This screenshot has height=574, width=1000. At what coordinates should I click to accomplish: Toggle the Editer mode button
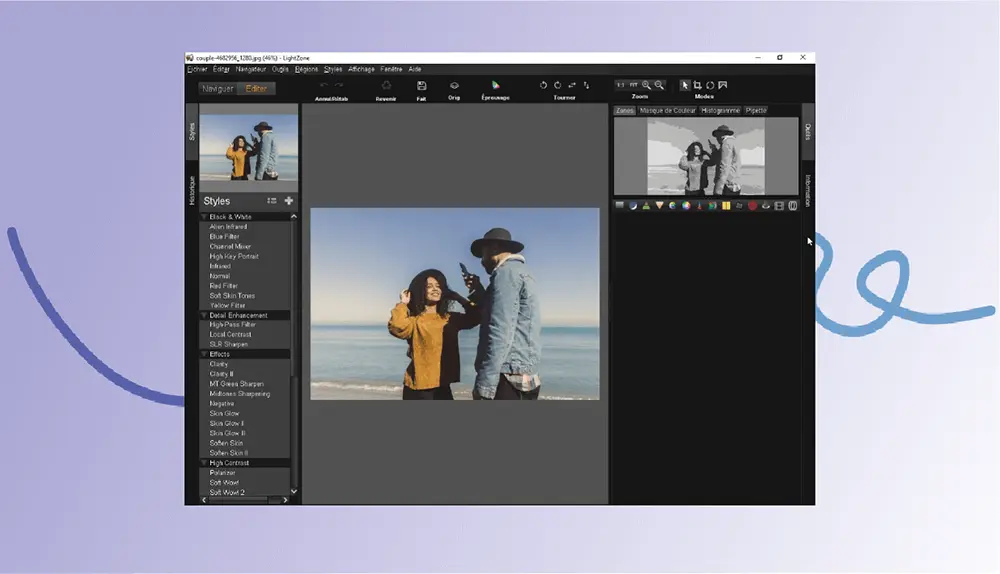256,89
